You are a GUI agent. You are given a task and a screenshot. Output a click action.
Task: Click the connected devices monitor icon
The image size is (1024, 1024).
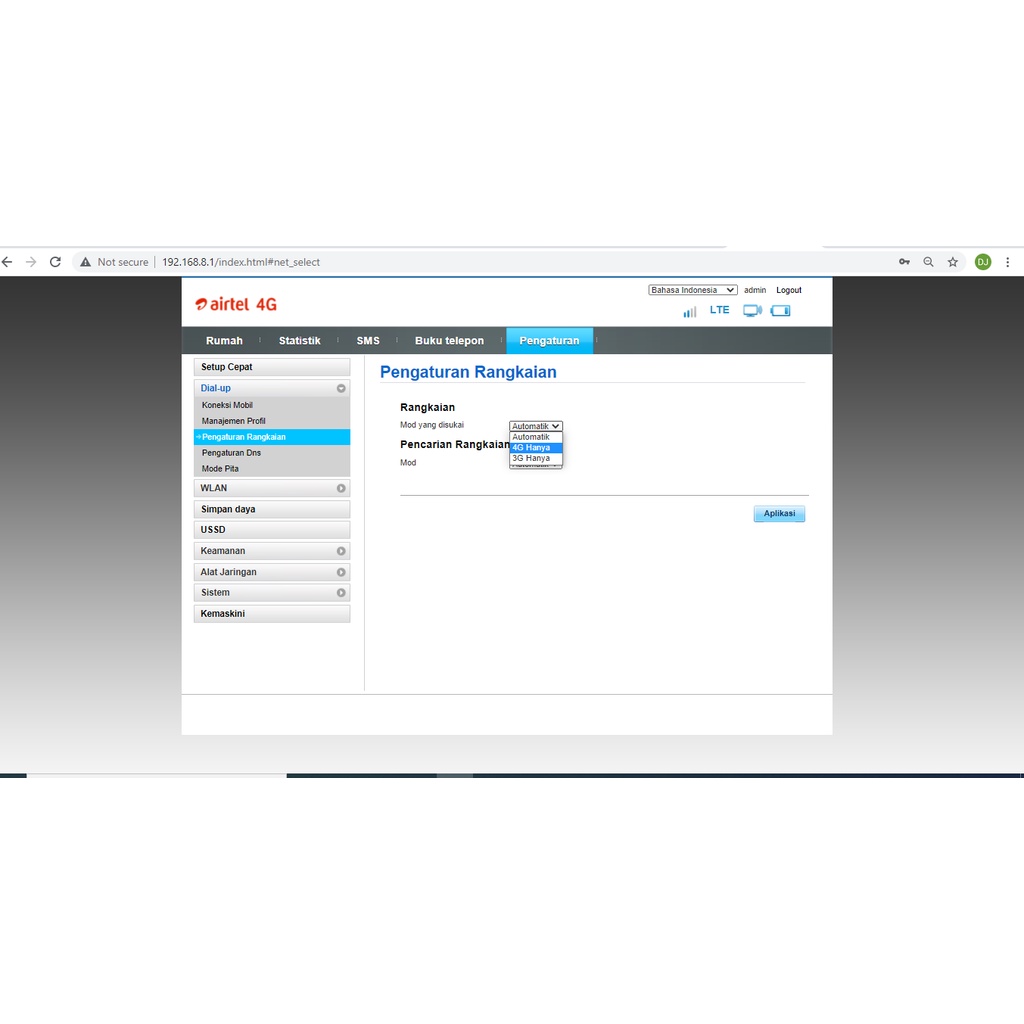tap(752, 311)
